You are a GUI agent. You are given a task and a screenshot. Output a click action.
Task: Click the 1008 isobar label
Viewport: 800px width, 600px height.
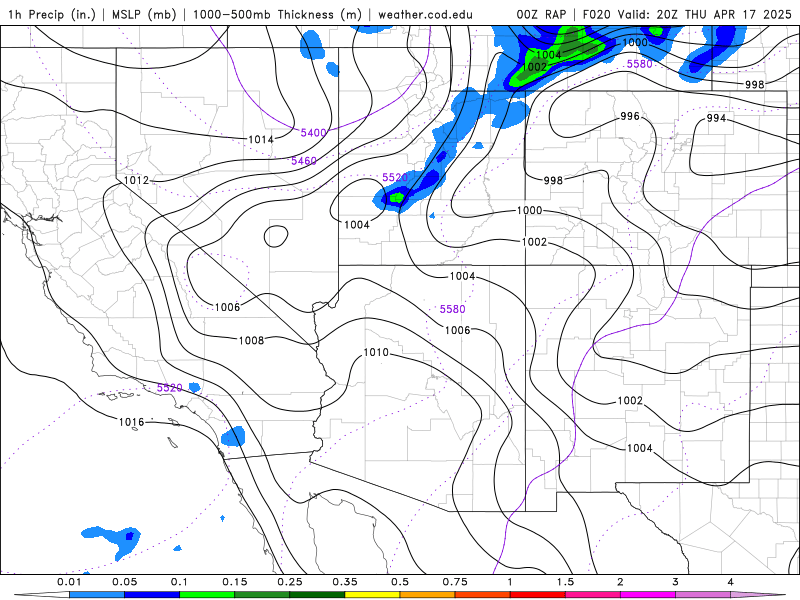point(251,340)
